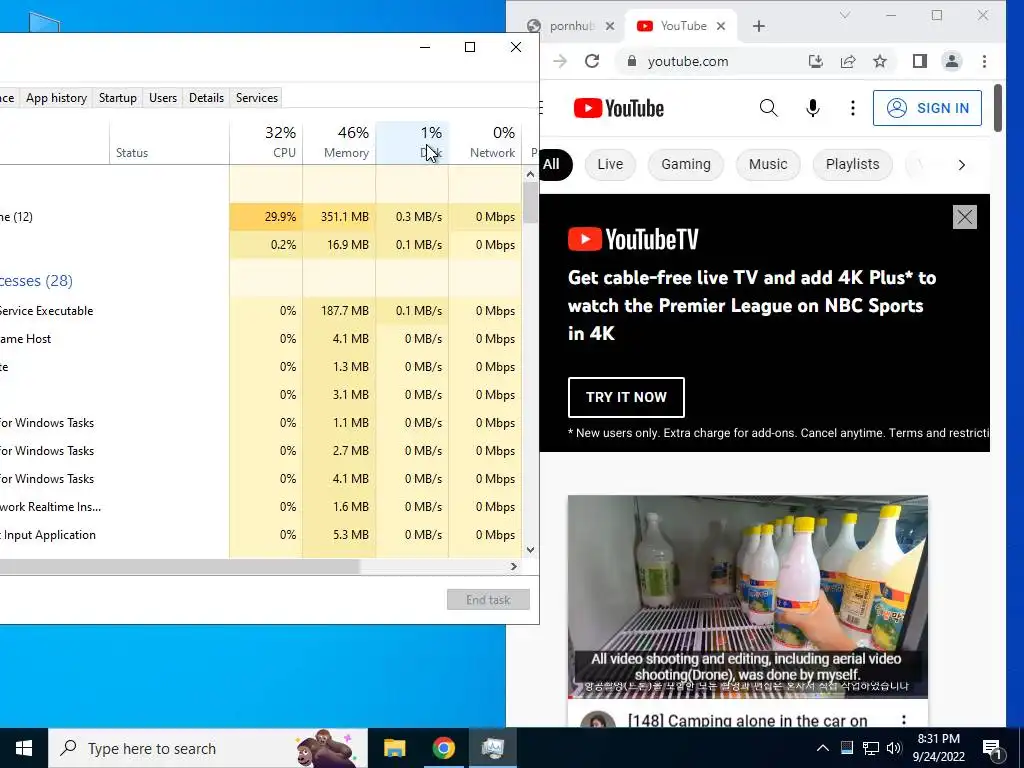Image resolution: width=1024 pixels, height=768 pixels.
Task: Select the row with 1.6 MB memory
Action: click(x=261, y=507)
